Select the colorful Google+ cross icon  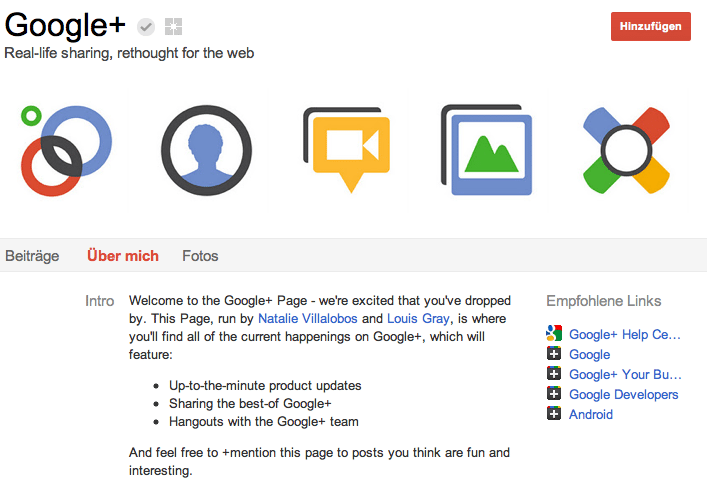tap(626, 150)
